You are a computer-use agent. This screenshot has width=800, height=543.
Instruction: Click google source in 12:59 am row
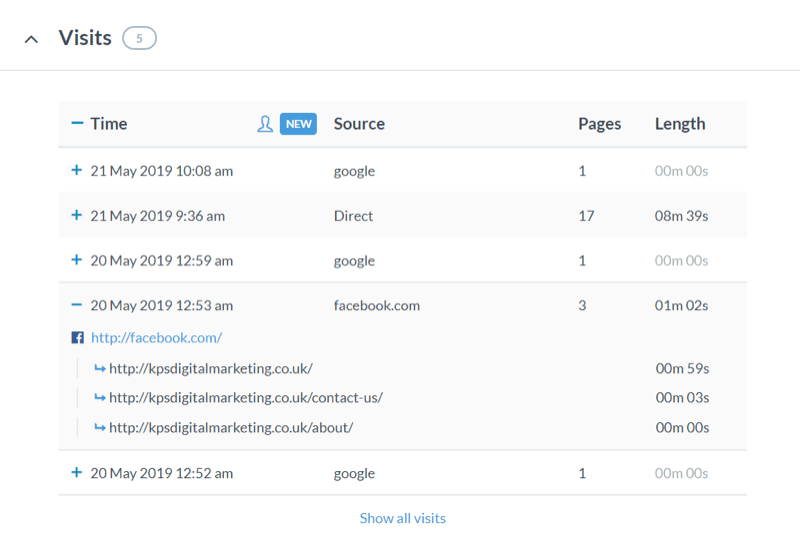pos(354,261)
